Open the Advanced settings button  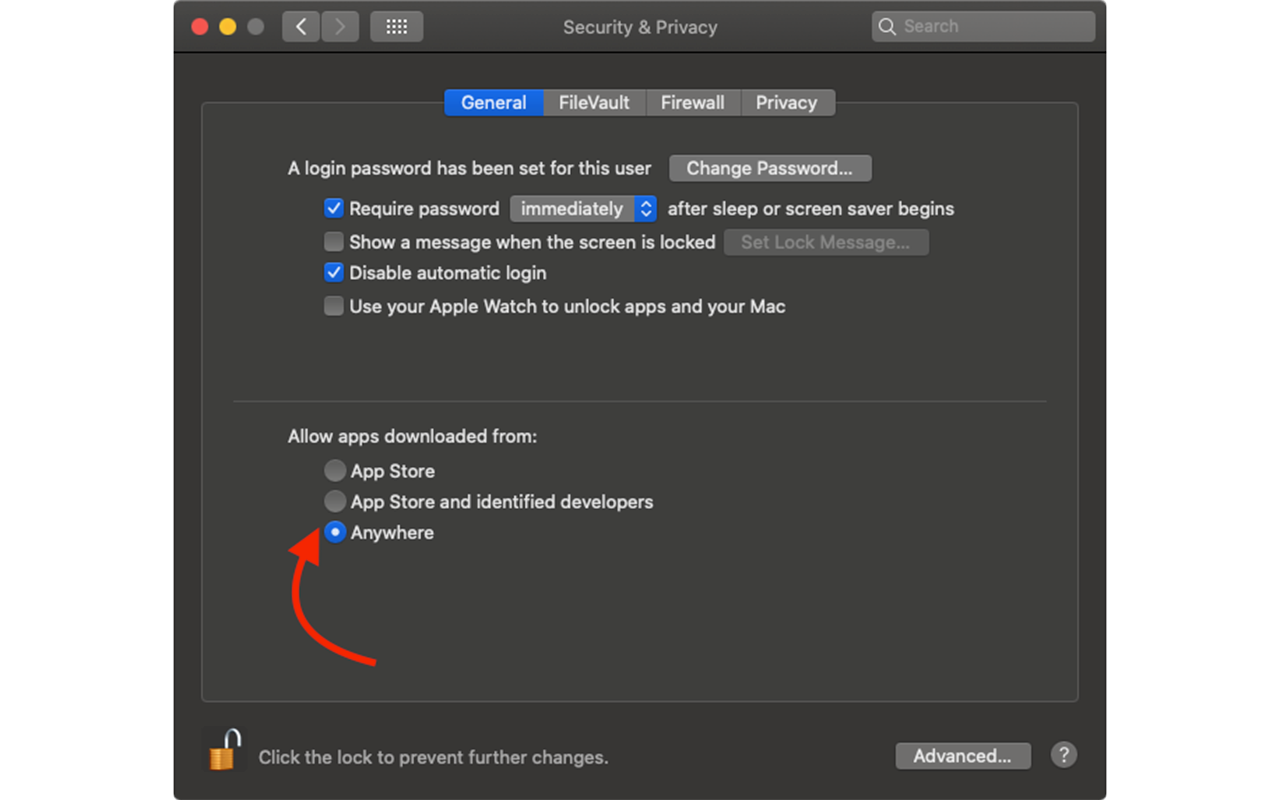coord(963,756)
